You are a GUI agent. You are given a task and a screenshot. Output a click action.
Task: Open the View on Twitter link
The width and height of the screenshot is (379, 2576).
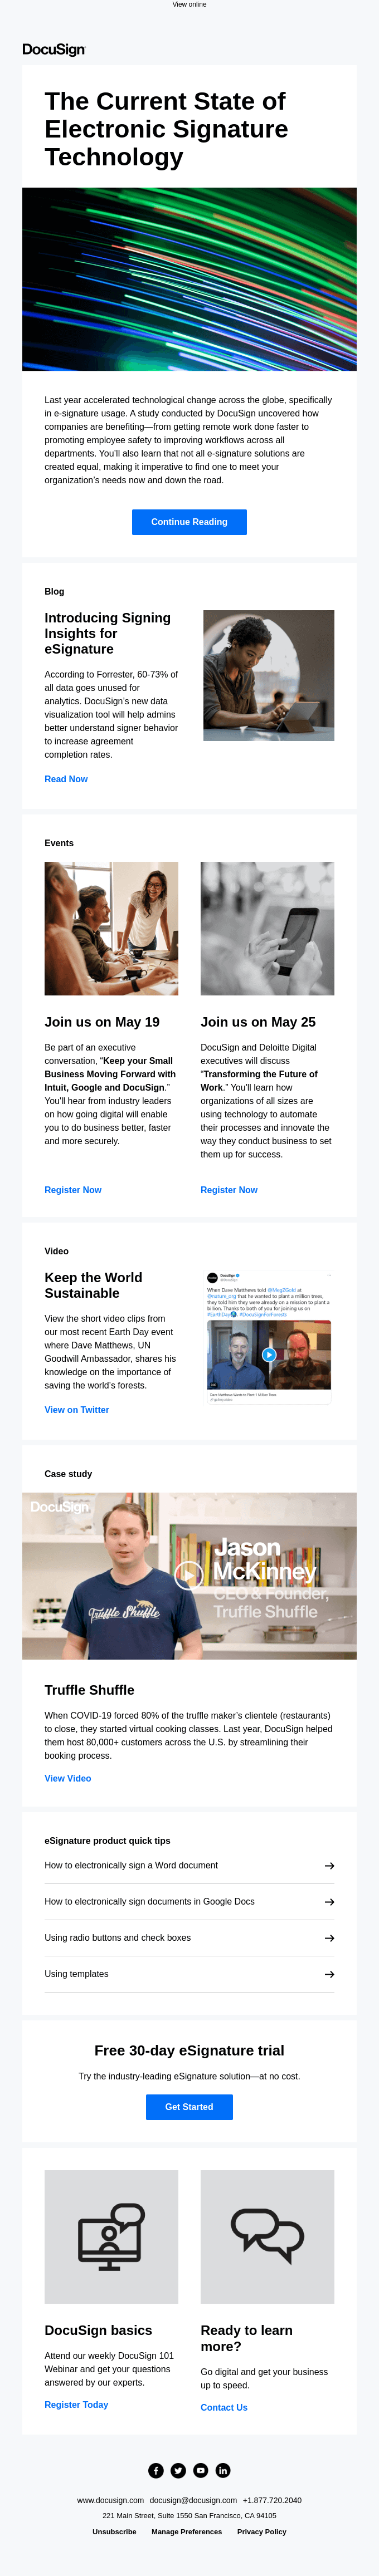77,1410
